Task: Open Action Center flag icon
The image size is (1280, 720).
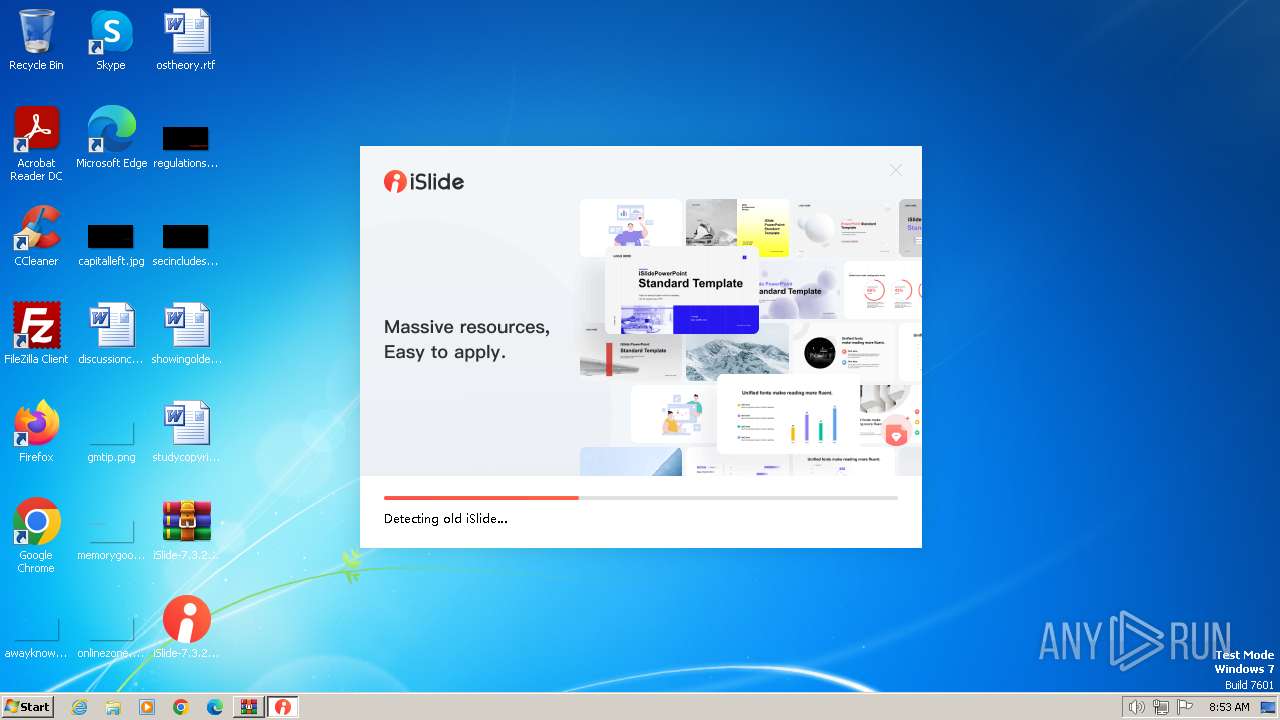Action: [1185, 707]
